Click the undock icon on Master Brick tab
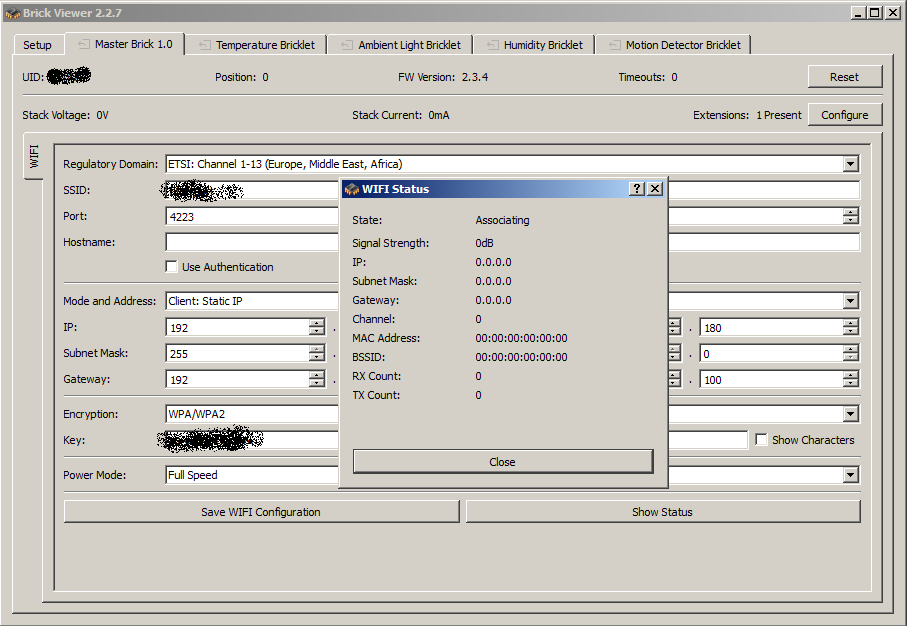Image resolution: width=907 pixels, height=626 pixels. 84,44
